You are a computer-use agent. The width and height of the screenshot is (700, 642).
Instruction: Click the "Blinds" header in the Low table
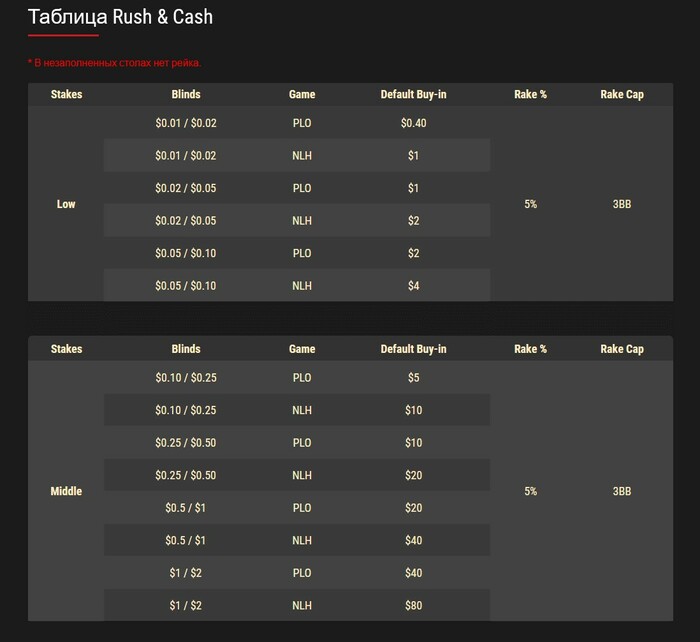click(x=186, y=95)
